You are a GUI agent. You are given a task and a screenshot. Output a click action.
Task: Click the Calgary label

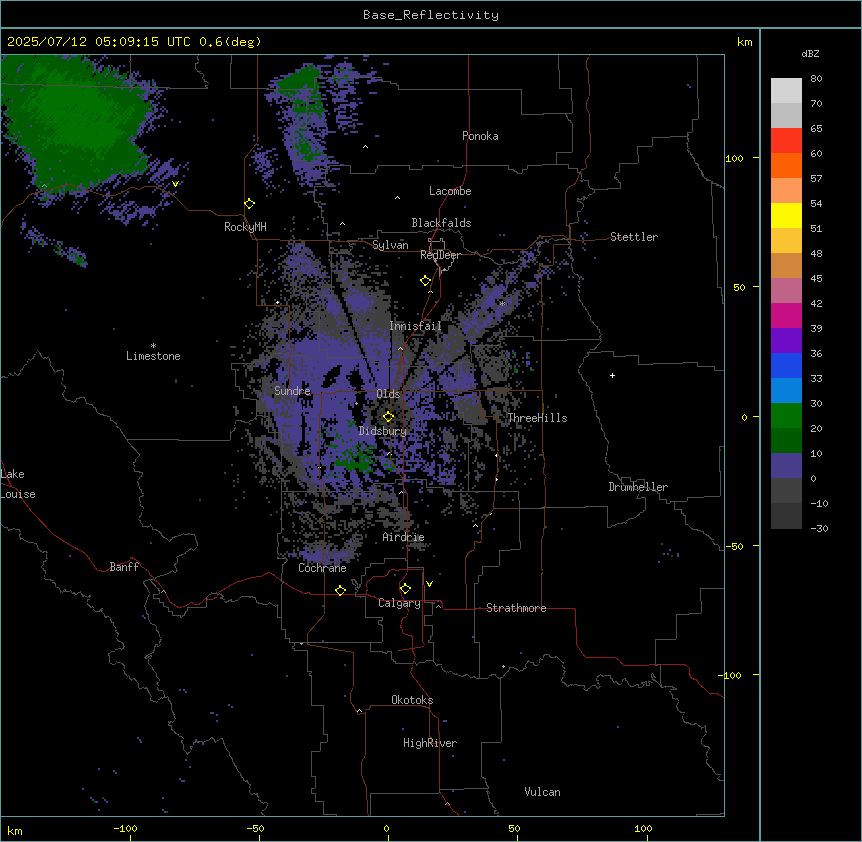click(399, 603)
